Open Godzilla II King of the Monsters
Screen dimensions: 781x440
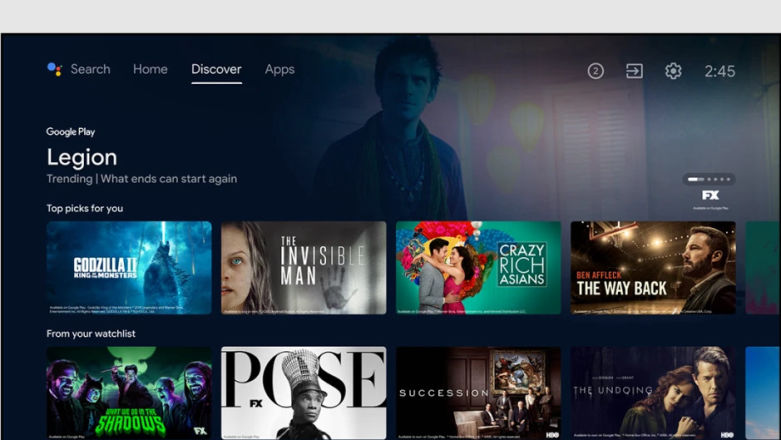tap(129, 268)
